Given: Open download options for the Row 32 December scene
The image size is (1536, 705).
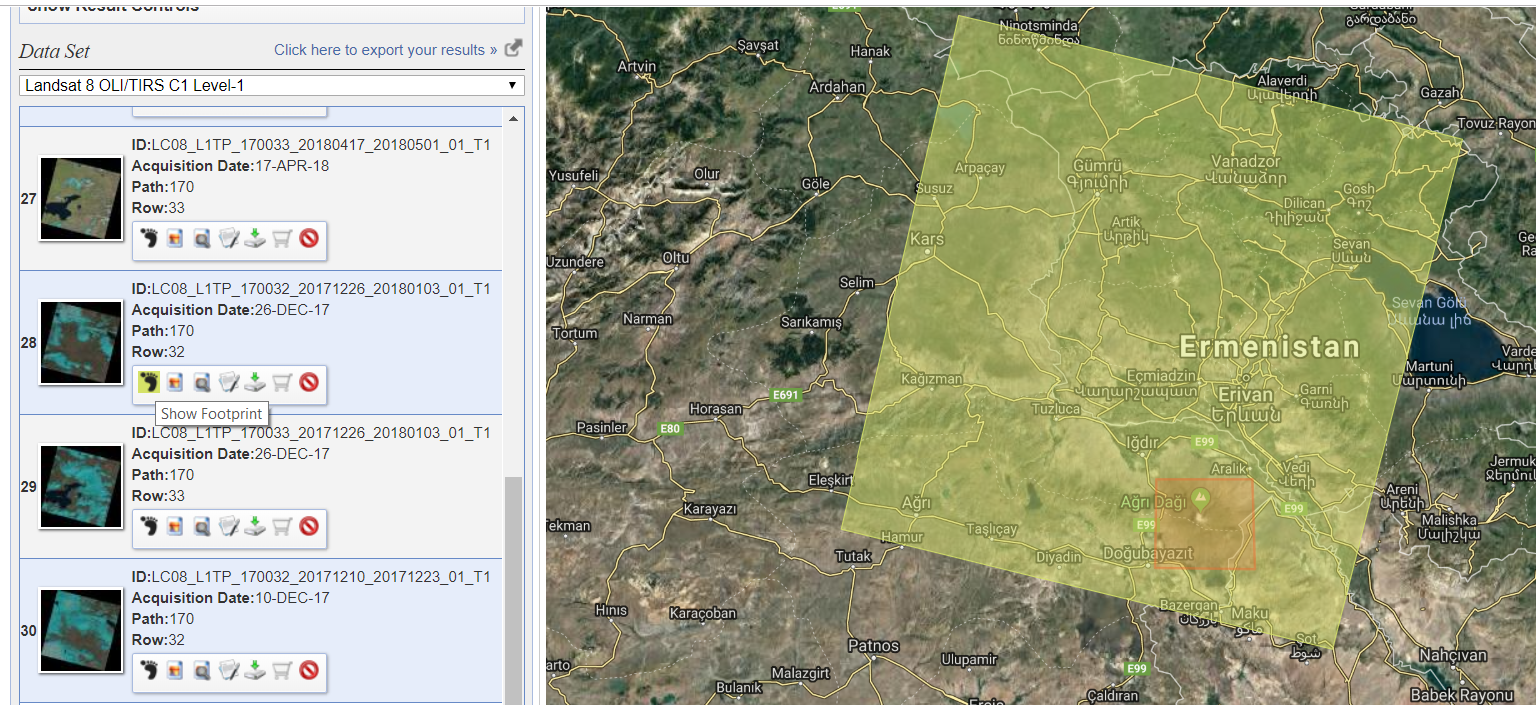Looking at the screenshot, I should 254,384.
